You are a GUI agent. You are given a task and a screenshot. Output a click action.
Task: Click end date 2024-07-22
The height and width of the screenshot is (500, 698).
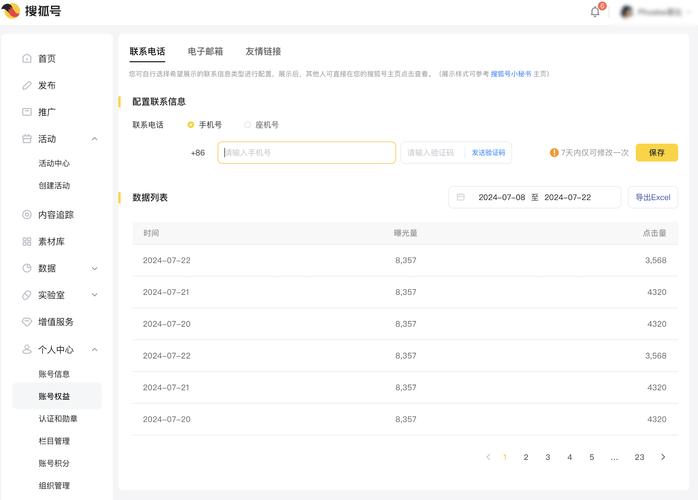tap(568, 197)
